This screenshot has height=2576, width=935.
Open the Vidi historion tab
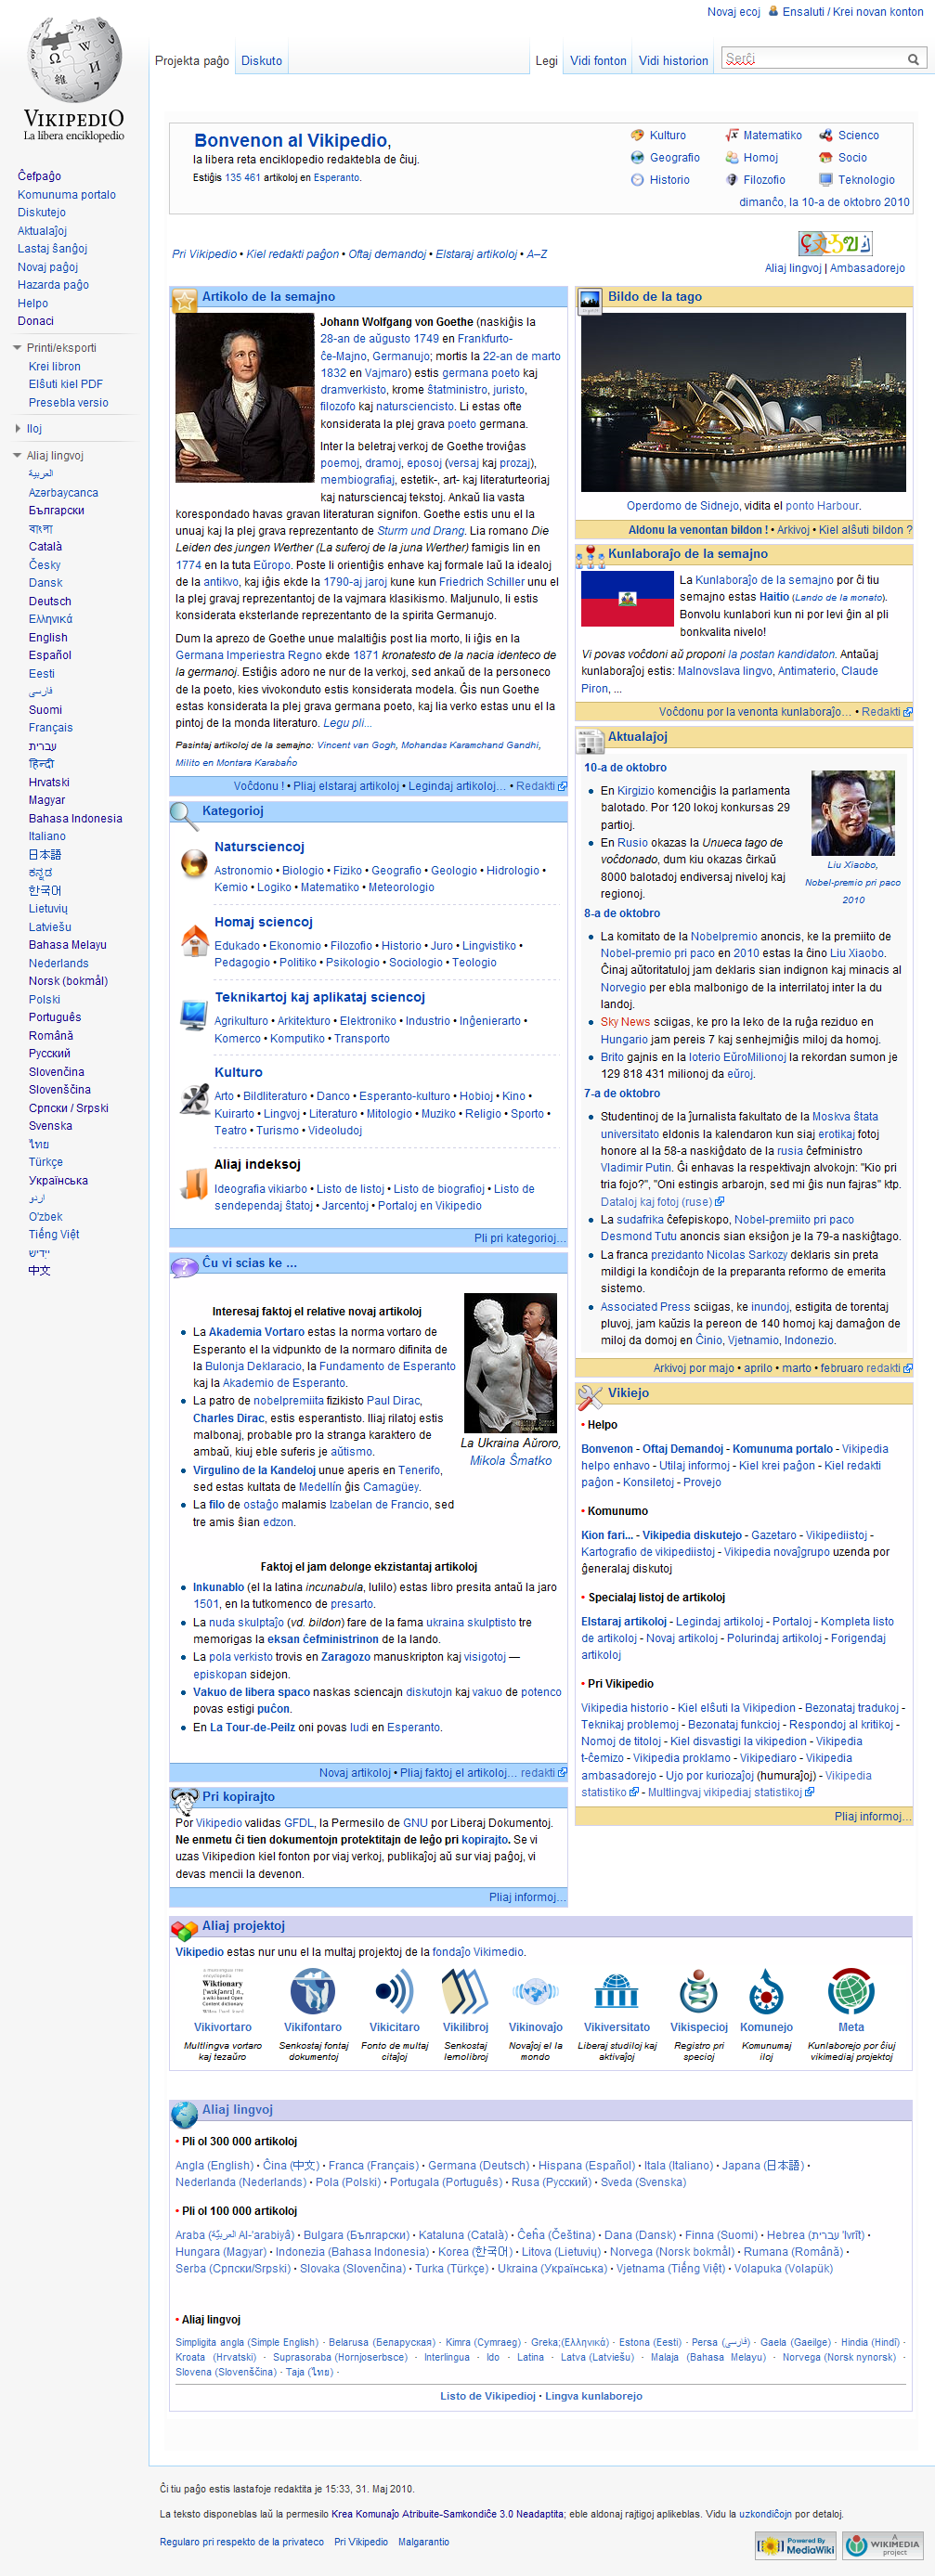673,61
